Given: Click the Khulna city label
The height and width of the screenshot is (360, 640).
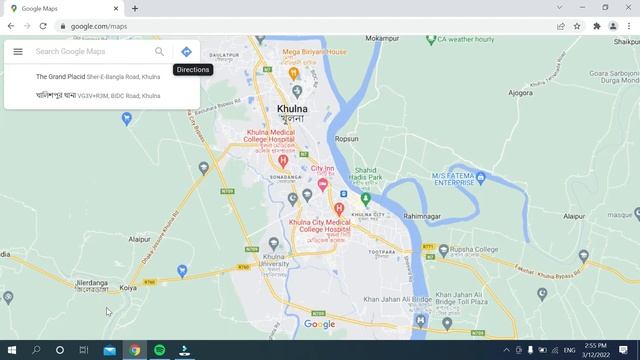Looking at the screenshot, I should [292, 109].
